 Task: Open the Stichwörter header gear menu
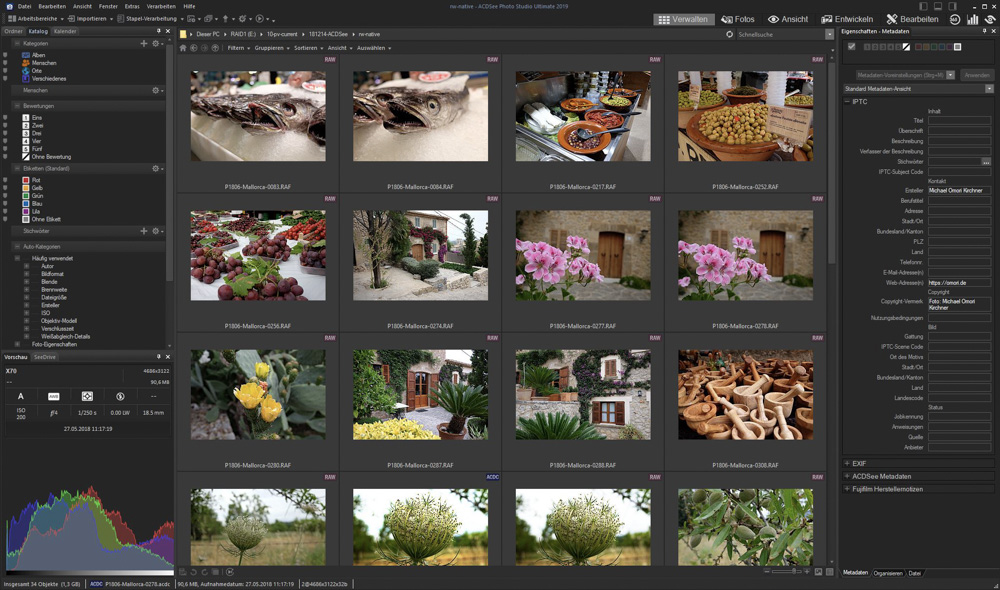156,231
